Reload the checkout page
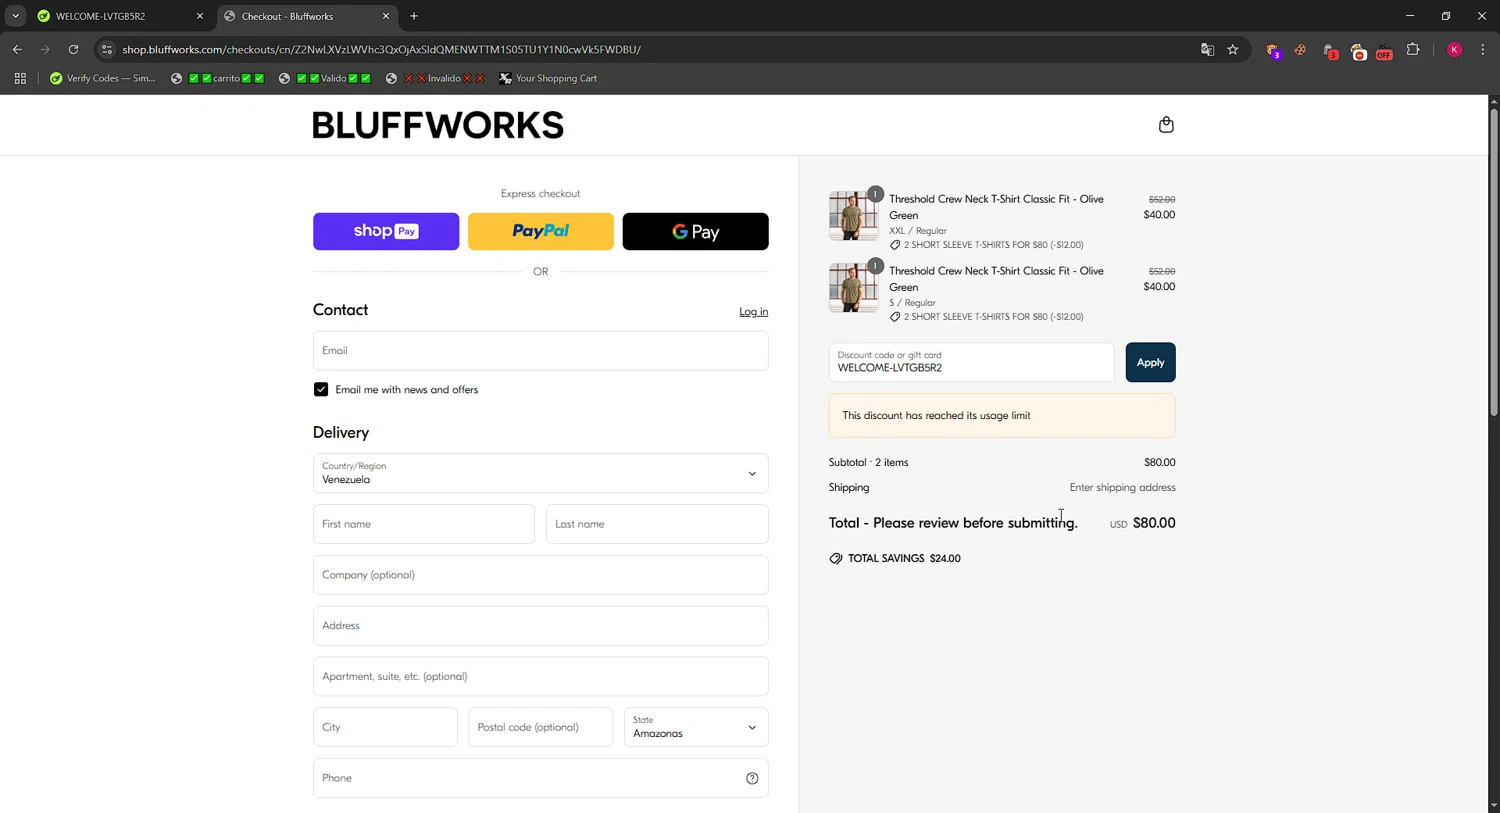Viewport: 1500px width, 813px height. coord(73,49)
